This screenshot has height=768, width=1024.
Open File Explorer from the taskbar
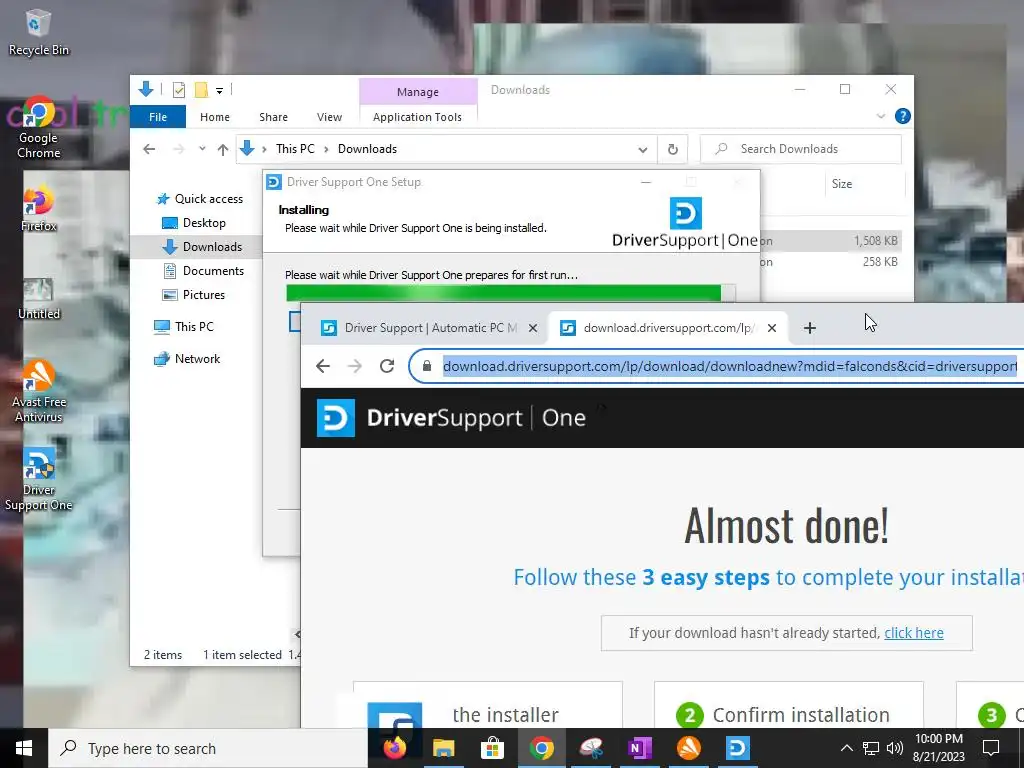click(x=443, y=748)
